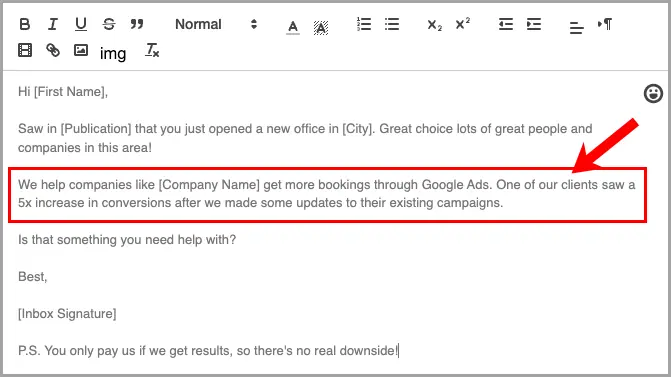Click 'Is that something you need help with?'

127,240
